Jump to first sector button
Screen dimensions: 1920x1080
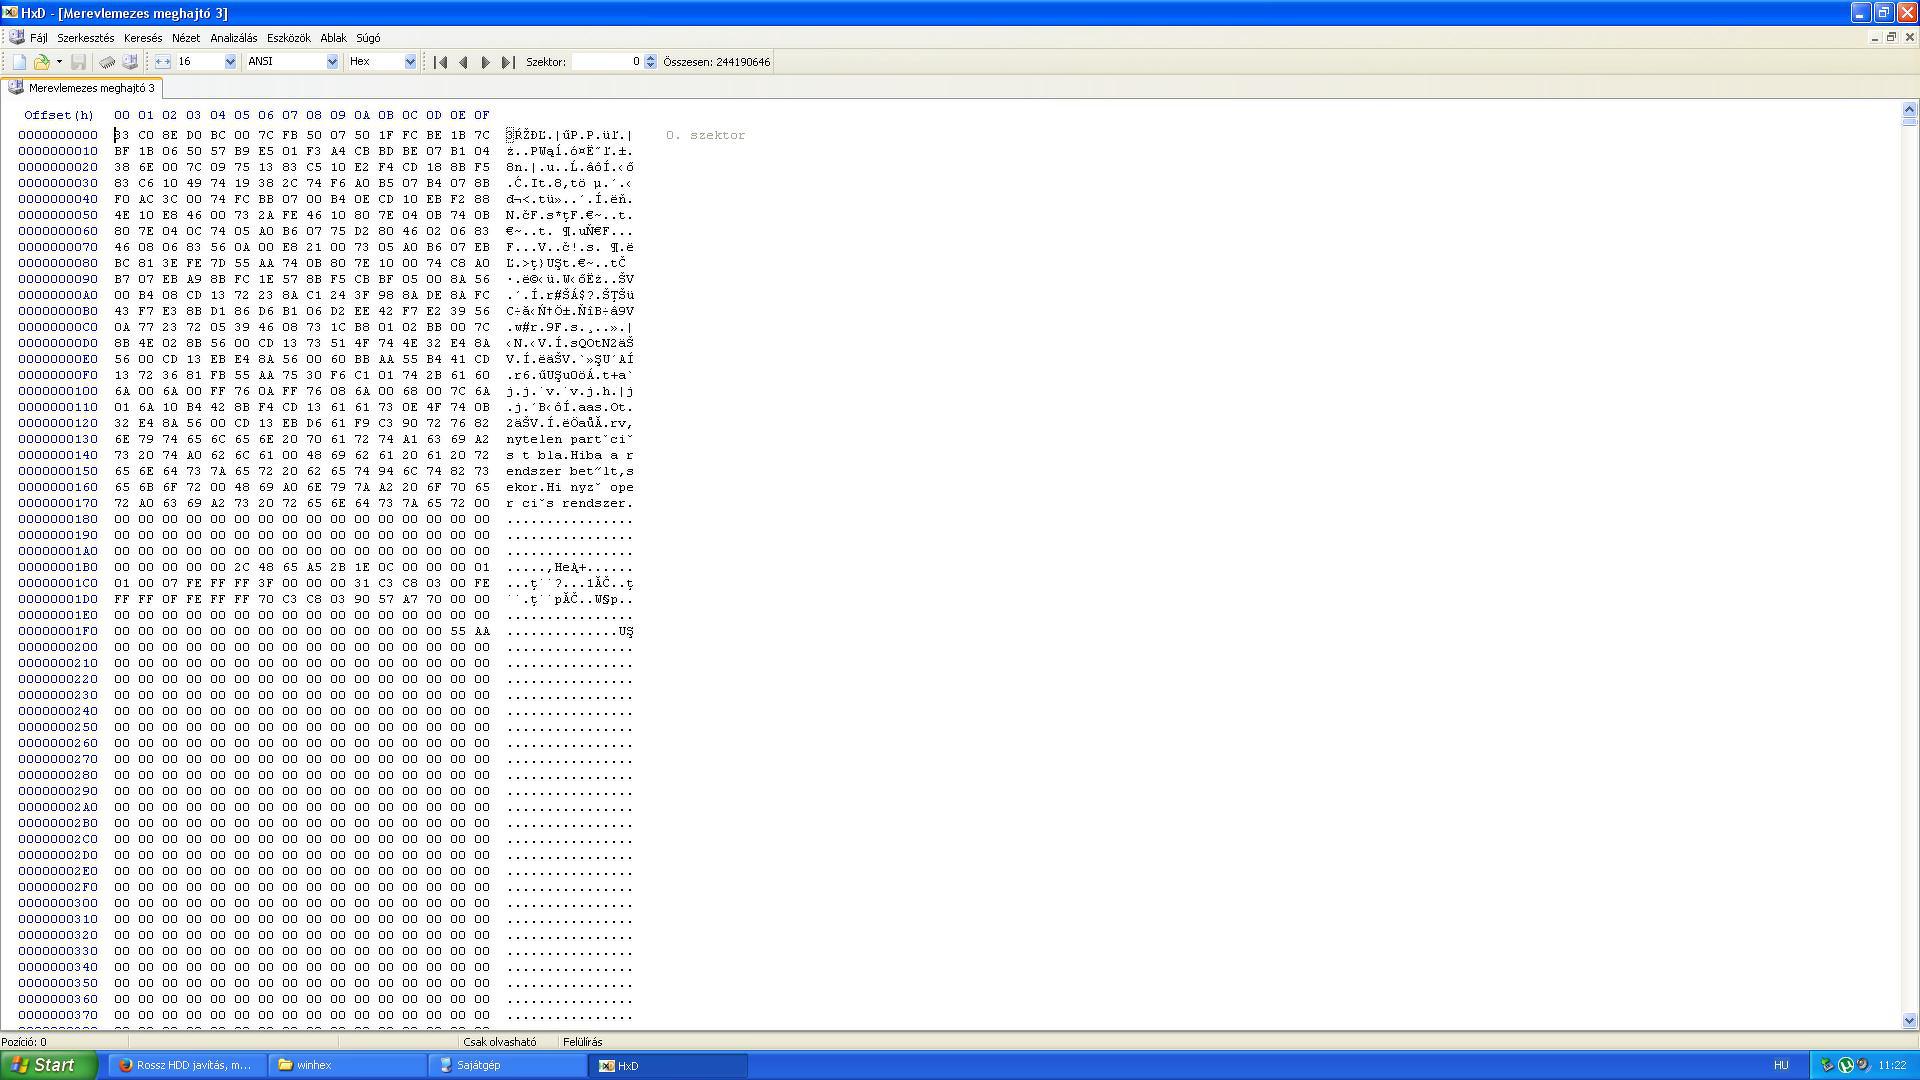440,62
